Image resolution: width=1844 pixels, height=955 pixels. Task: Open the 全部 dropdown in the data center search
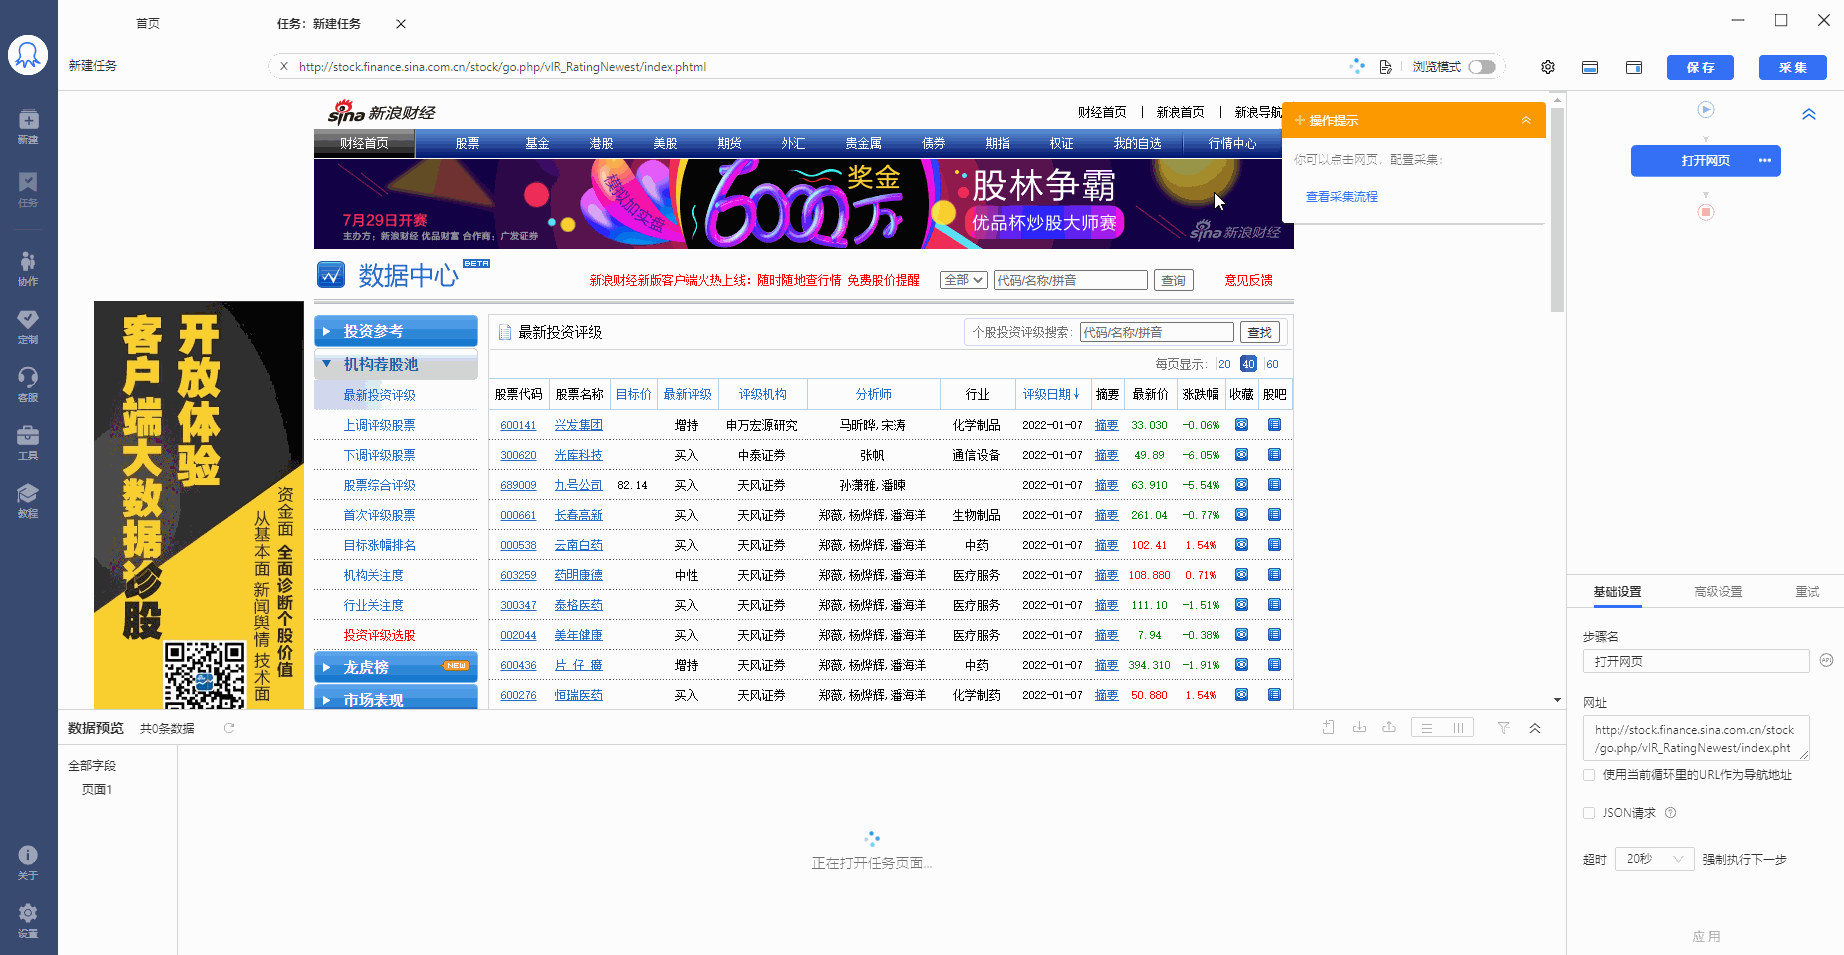964,280
